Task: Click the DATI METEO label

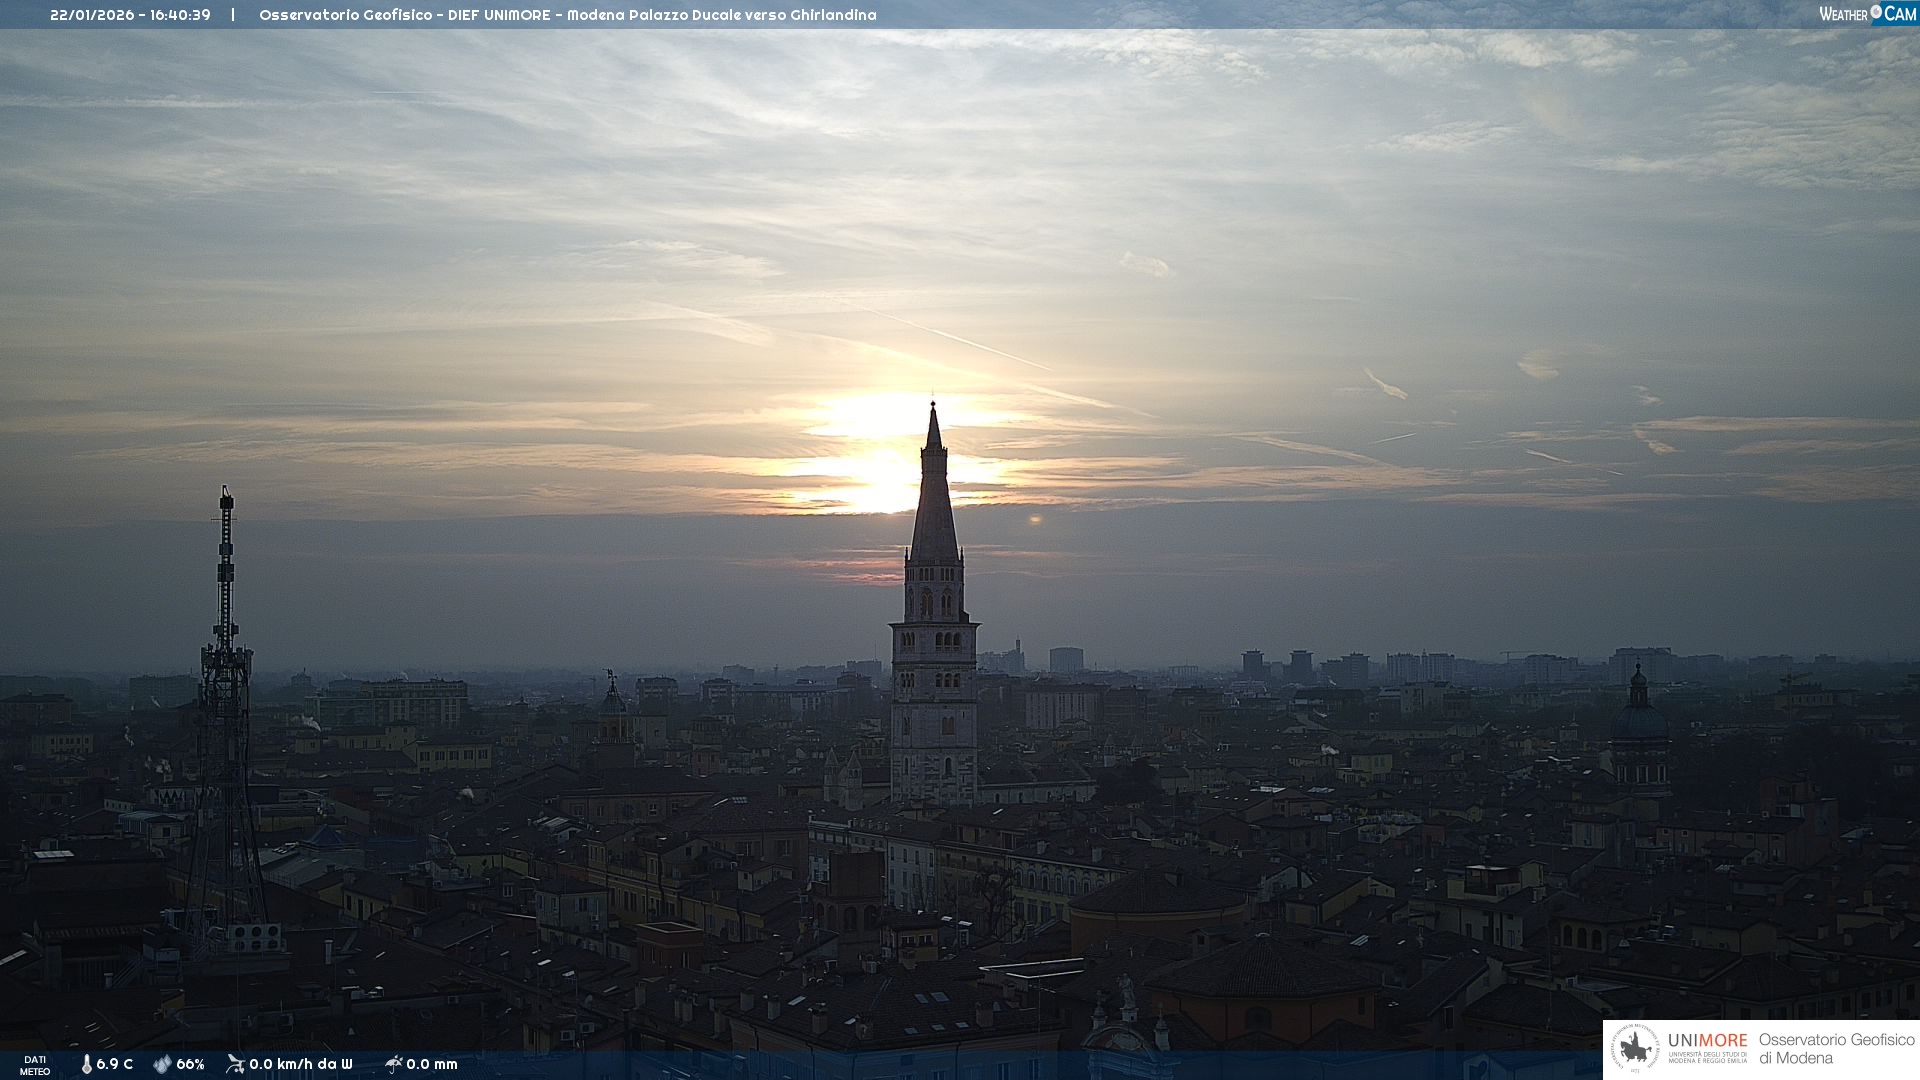Action: pos(35,1065)
